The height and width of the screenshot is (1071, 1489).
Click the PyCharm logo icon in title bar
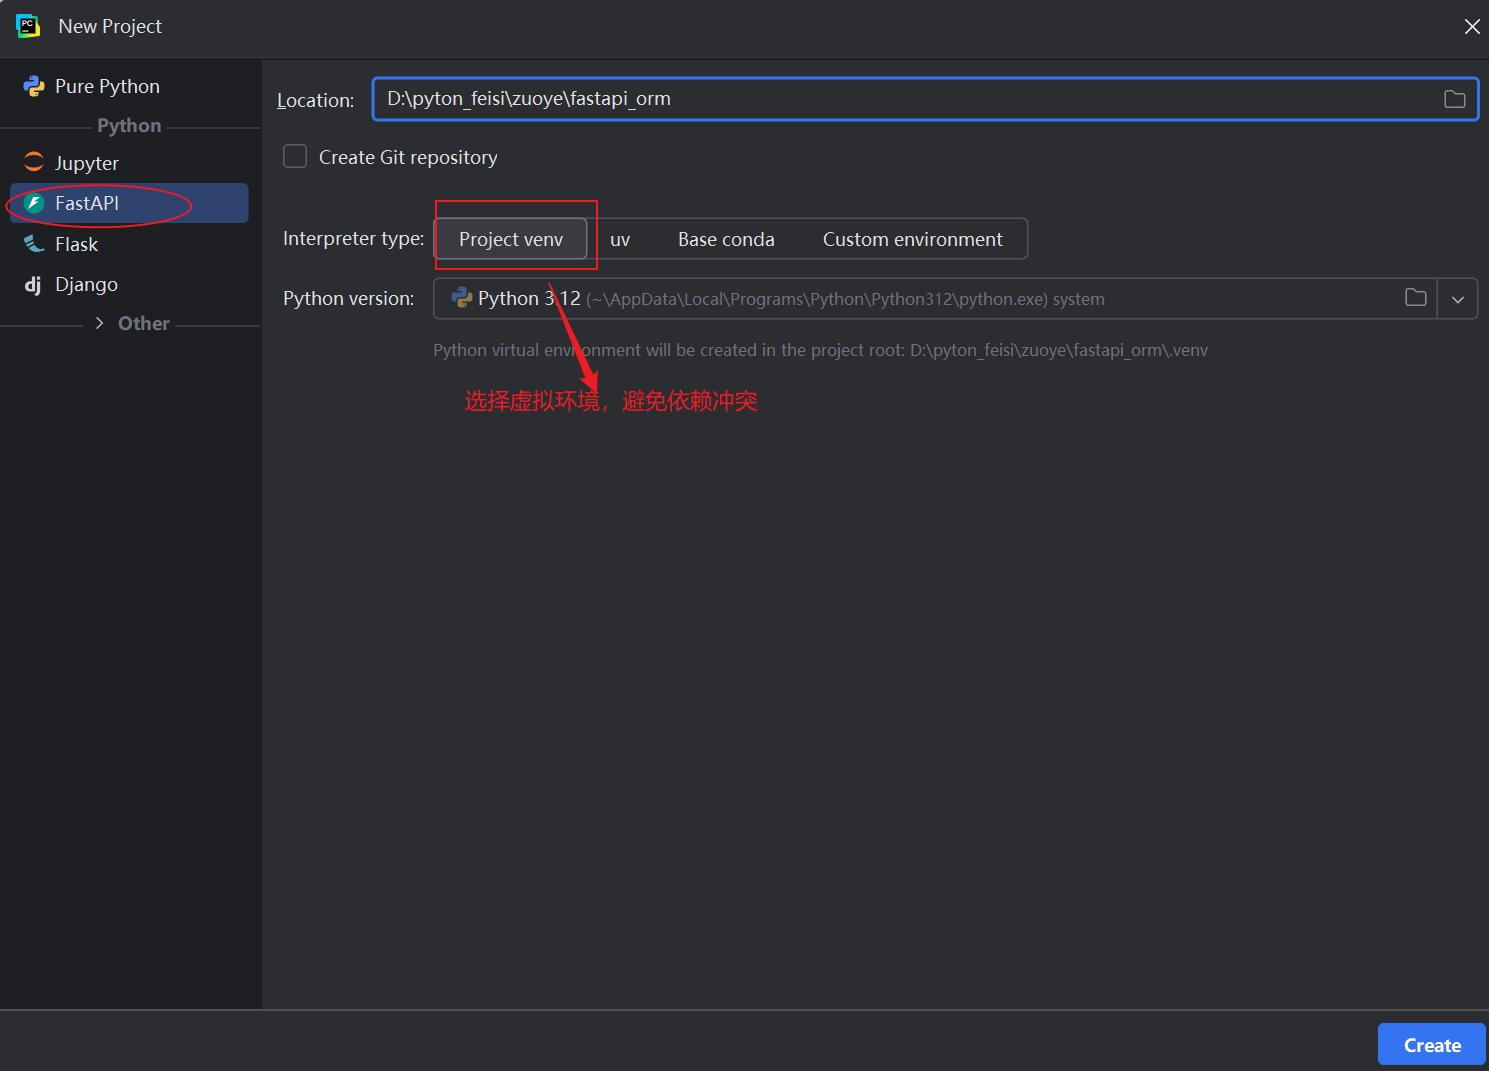coord(28,26)
